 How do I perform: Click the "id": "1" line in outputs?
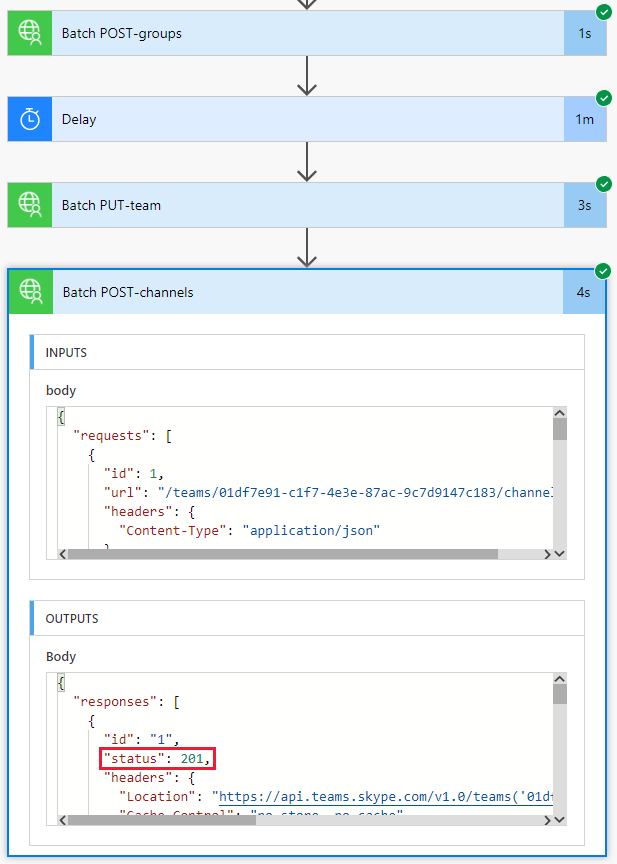tap(142, 739)
